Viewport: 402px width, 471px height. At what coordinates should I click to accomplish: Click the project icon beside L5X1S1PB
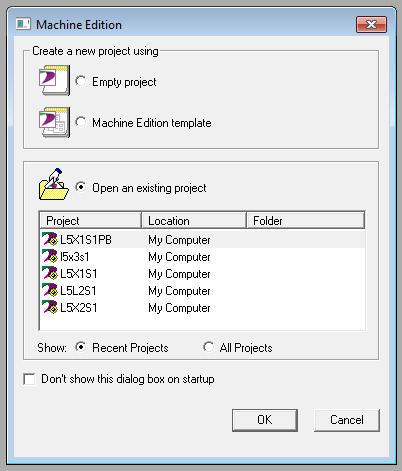click(50, 239)
